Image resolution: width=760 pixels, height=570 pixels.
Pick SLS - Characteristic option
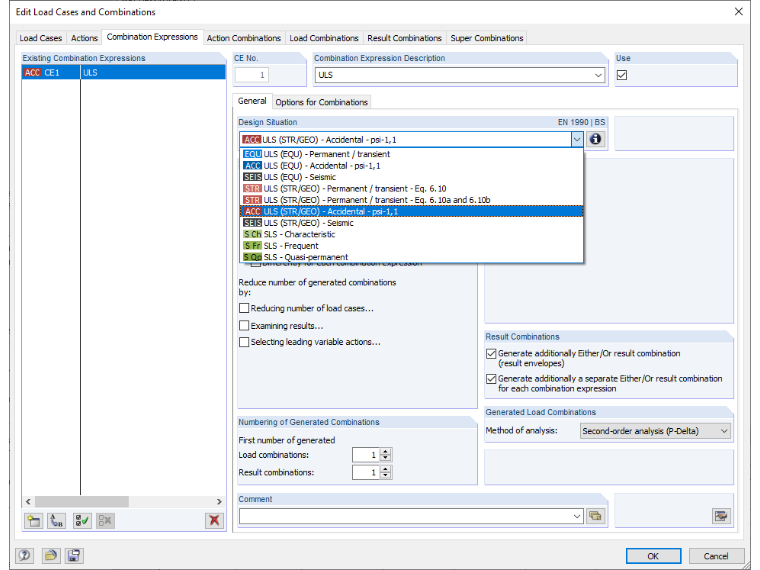point(412,234)
